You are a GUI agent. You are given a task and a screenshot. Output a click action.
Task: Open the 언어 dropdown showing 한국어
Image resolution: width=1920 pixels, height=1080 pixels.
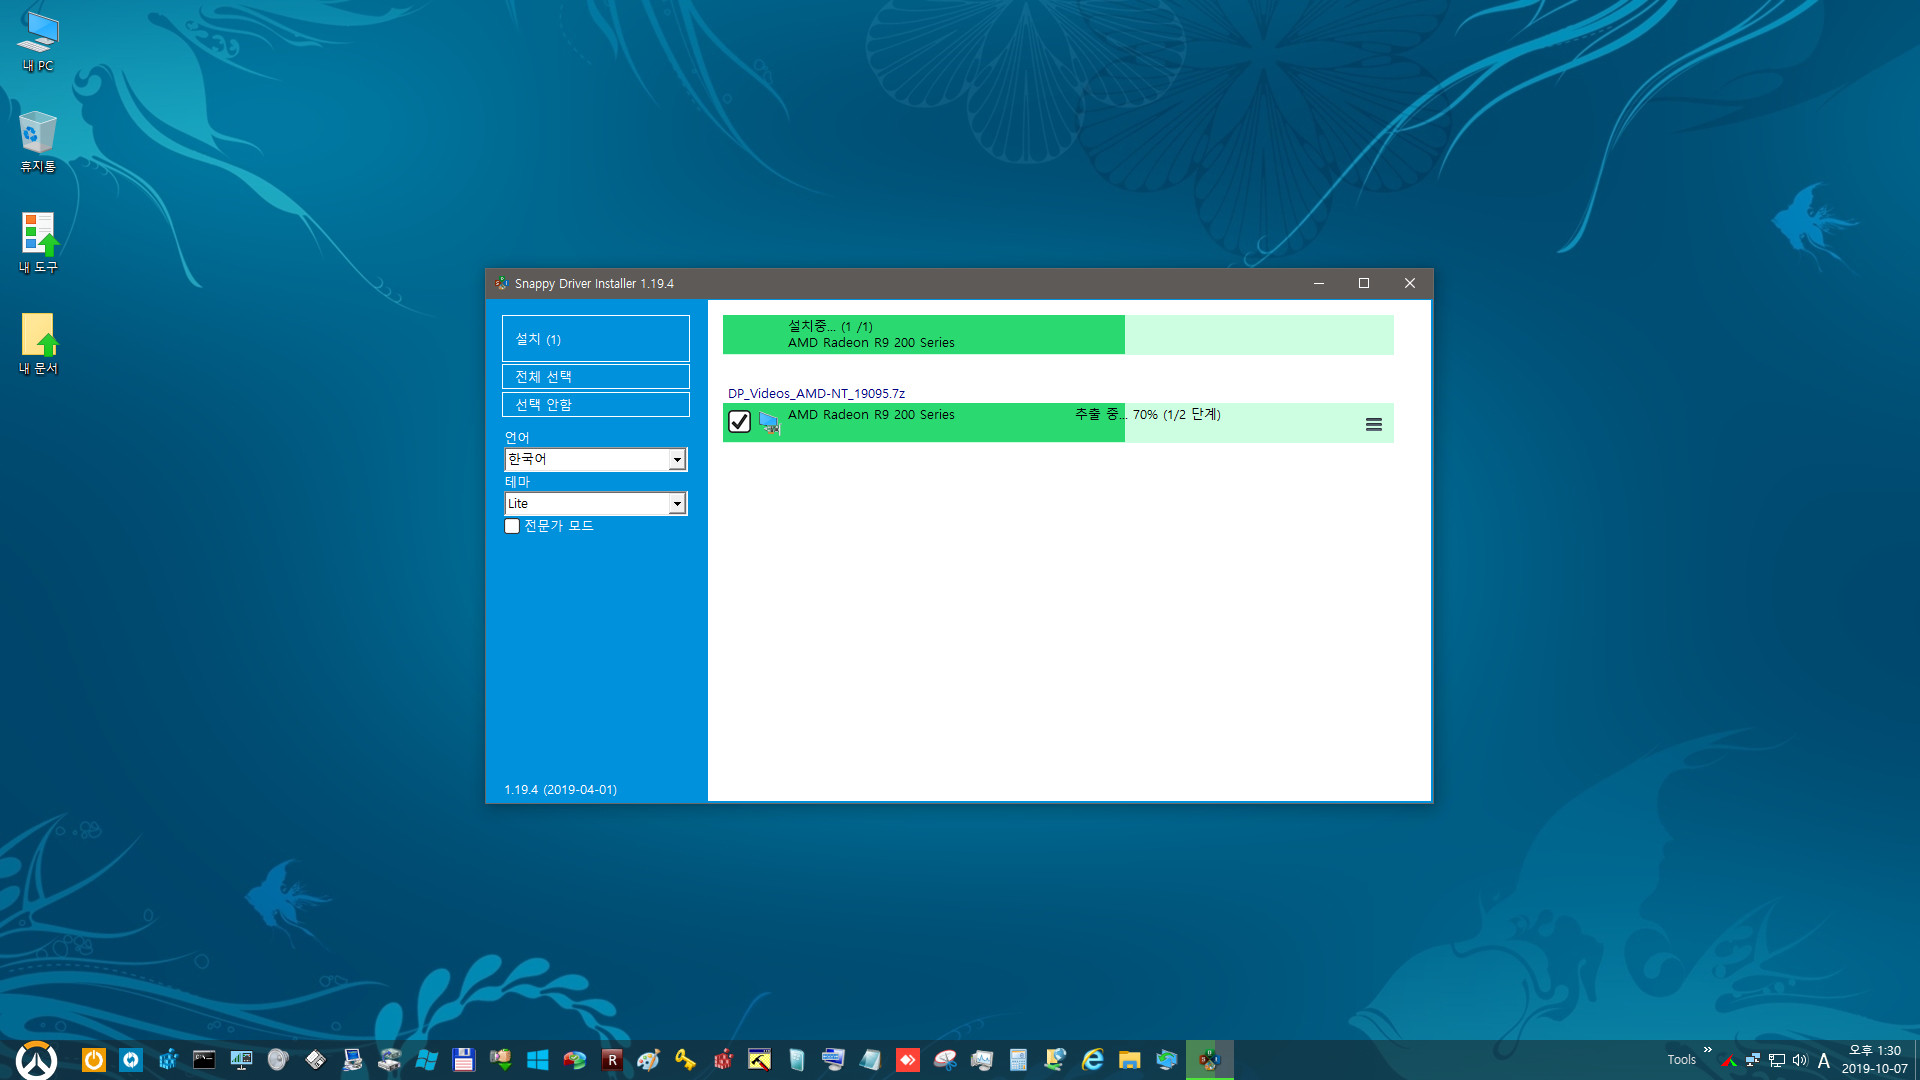coord(596,459)
